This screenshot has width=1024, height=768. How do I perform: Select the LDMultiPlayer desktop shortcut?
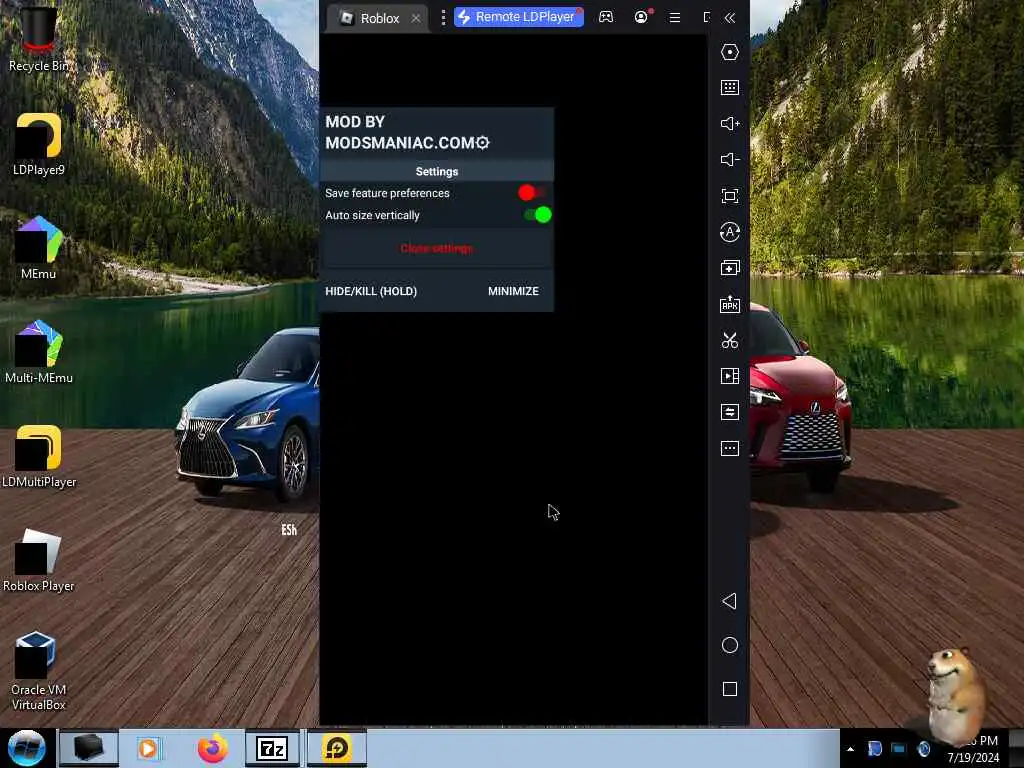click(39, 456)
